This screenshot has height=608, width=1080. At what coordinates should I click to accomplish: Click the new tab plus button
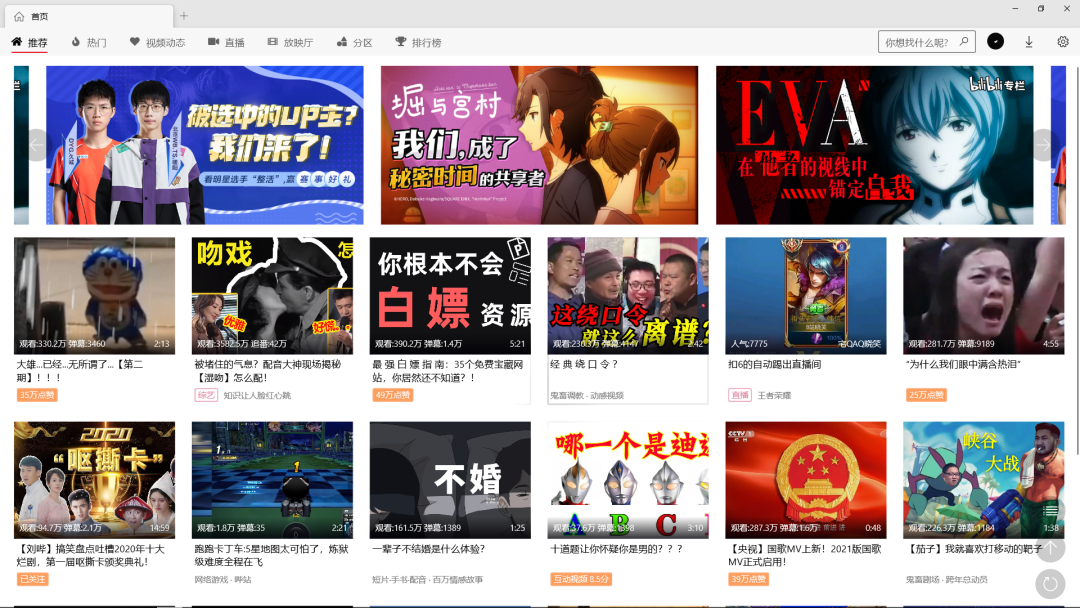click(x=184, y=16)
